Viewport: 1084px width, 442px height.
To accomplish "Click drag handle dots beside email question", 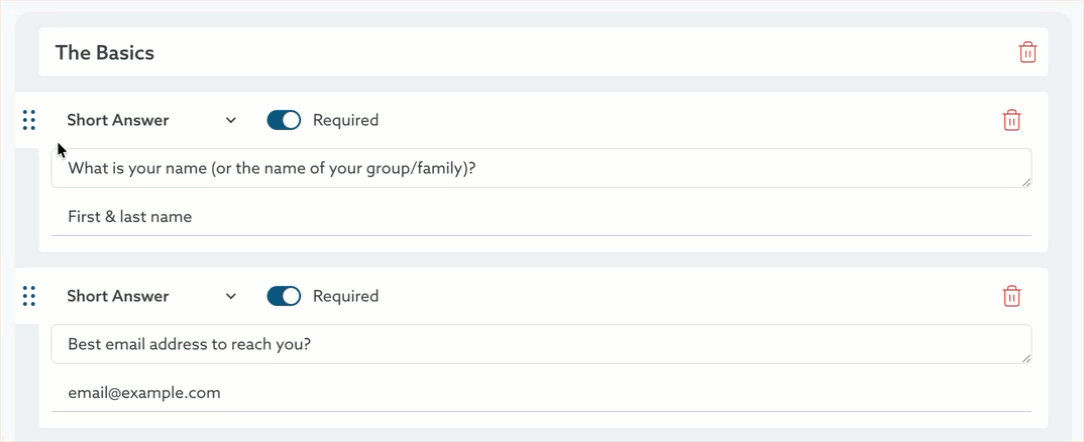I will [x=29, y=296].
